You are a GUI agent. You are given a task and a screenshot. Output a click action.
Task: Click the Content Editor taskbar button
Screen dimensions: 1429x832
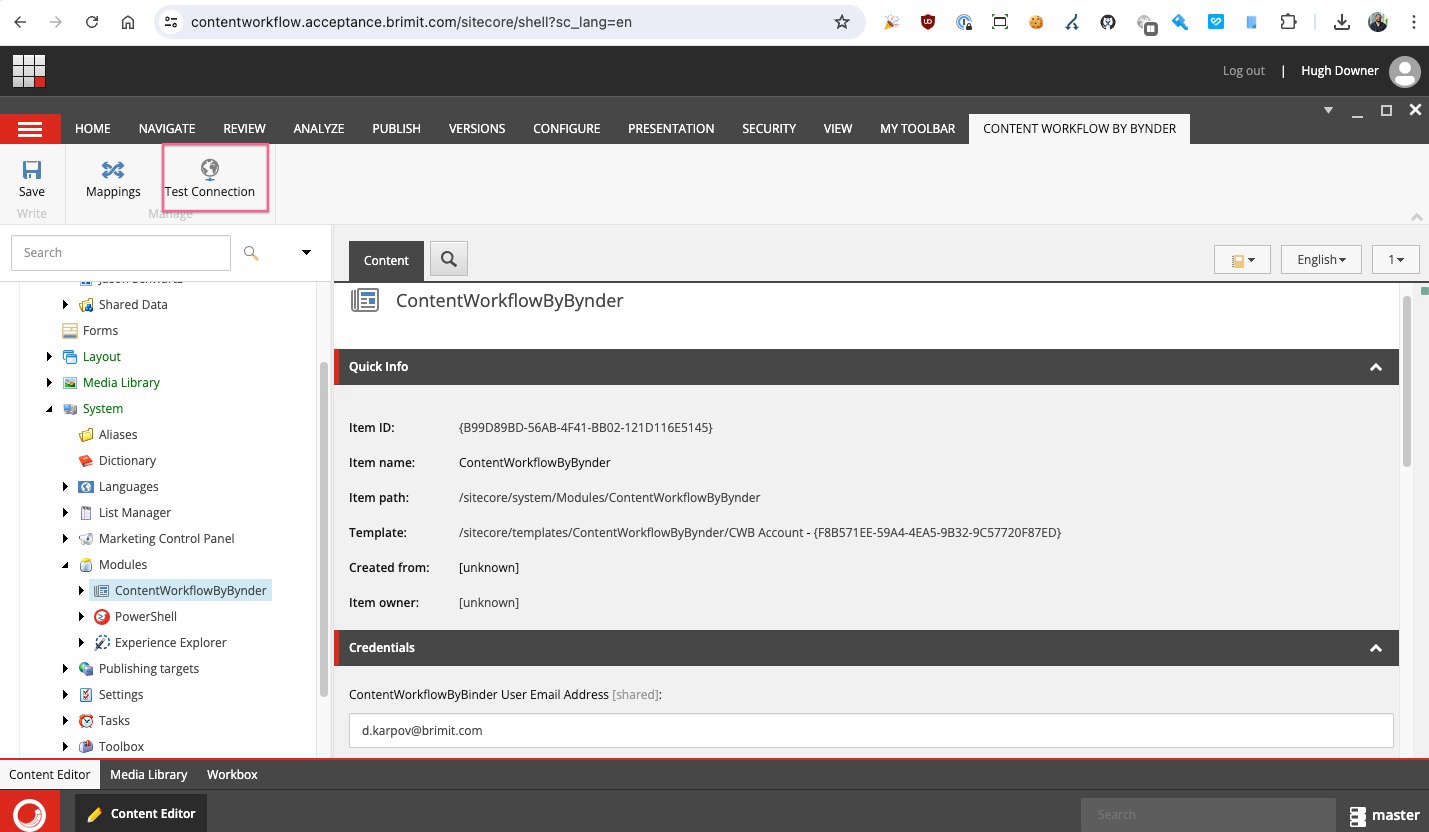coord(142,814)
